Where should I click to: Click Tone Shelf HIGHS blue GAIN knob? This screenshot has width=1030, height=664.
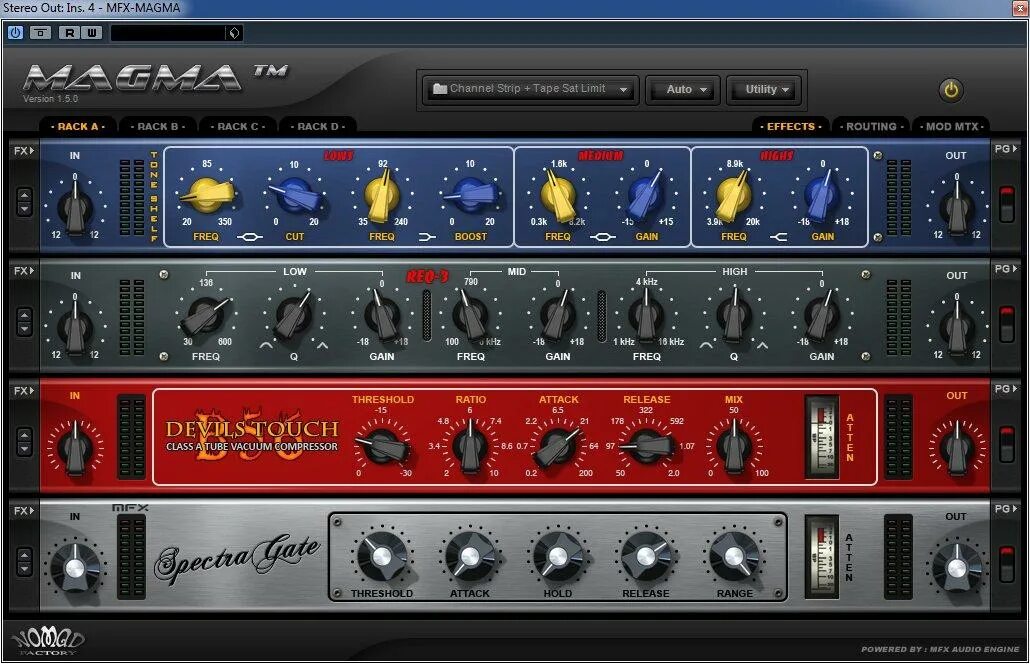pos(821,196)
